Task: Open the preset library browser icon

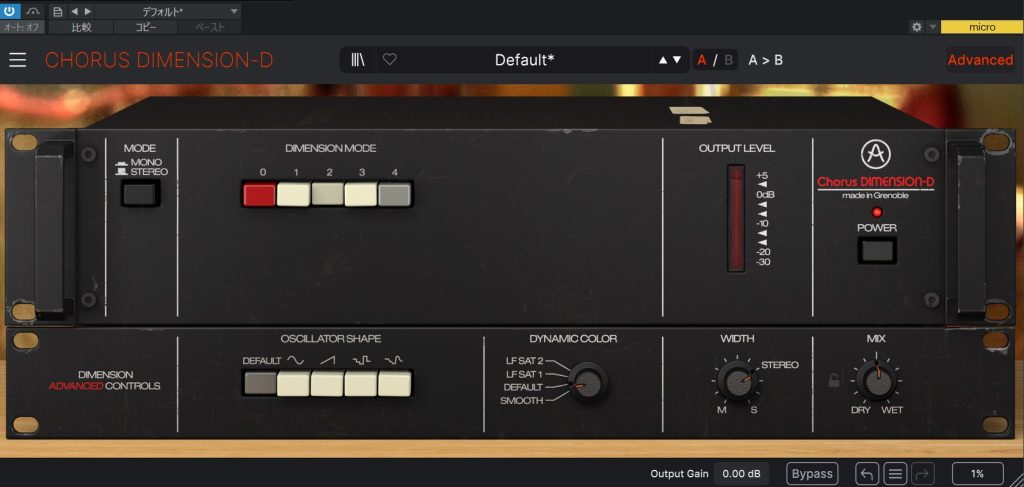Action: [358, 60]
